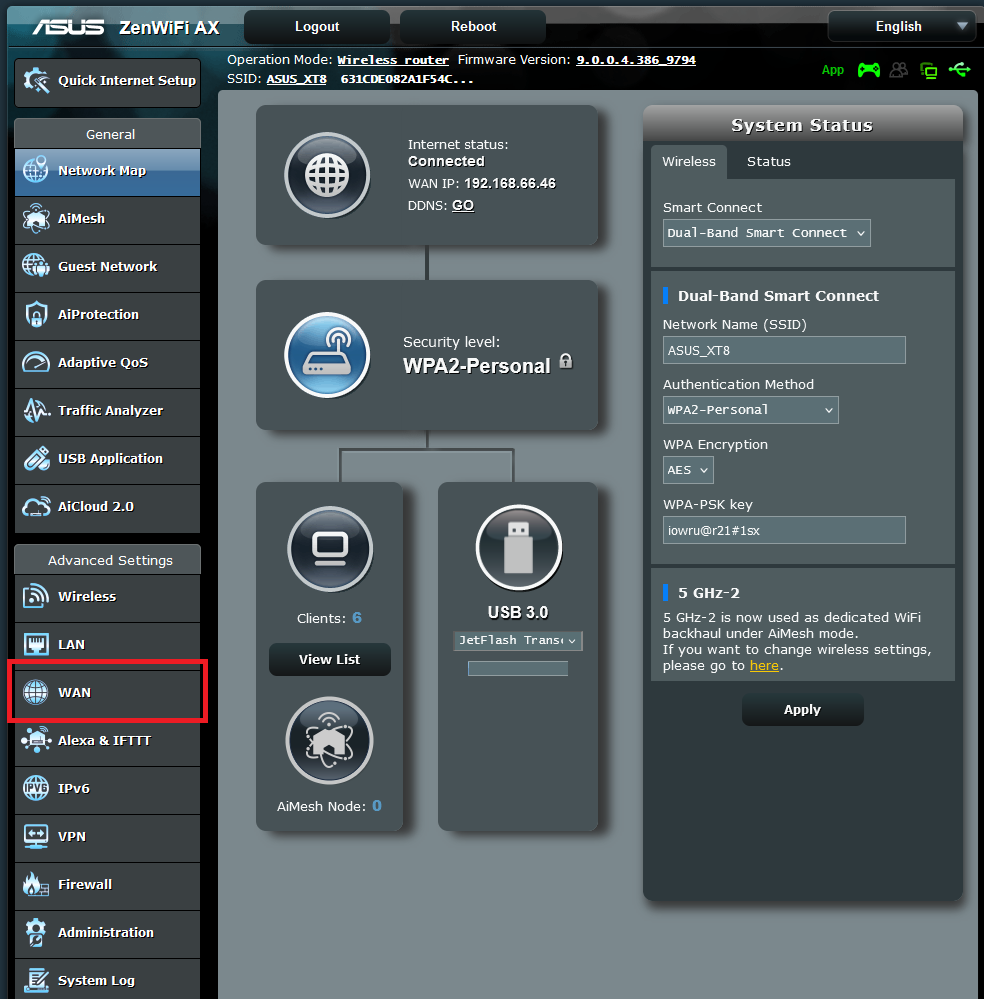Open the English language selector
The width and height of the screenshot is (984, 999).
[x=901, y=27]
